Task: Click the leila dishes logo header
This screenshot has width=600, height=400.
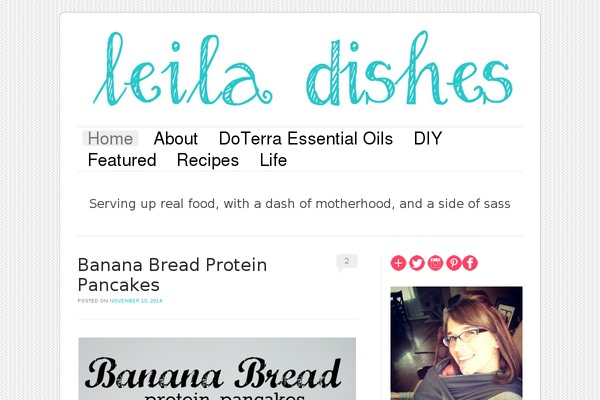Action: (x=302, y=68)
